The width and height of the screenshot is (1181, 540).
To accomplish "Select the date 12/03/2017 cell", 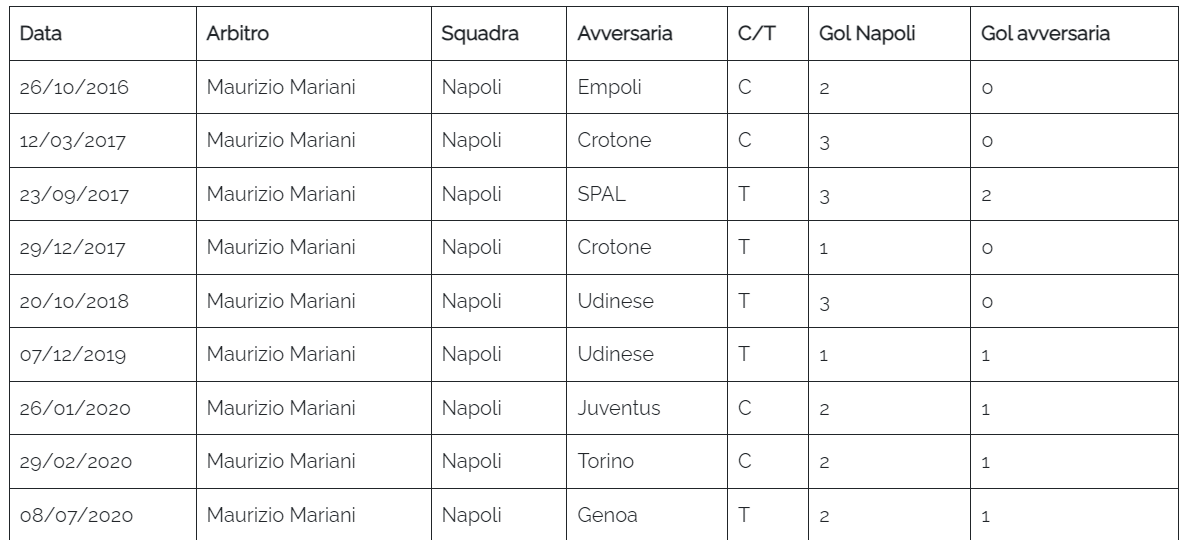I will point(73,141).
